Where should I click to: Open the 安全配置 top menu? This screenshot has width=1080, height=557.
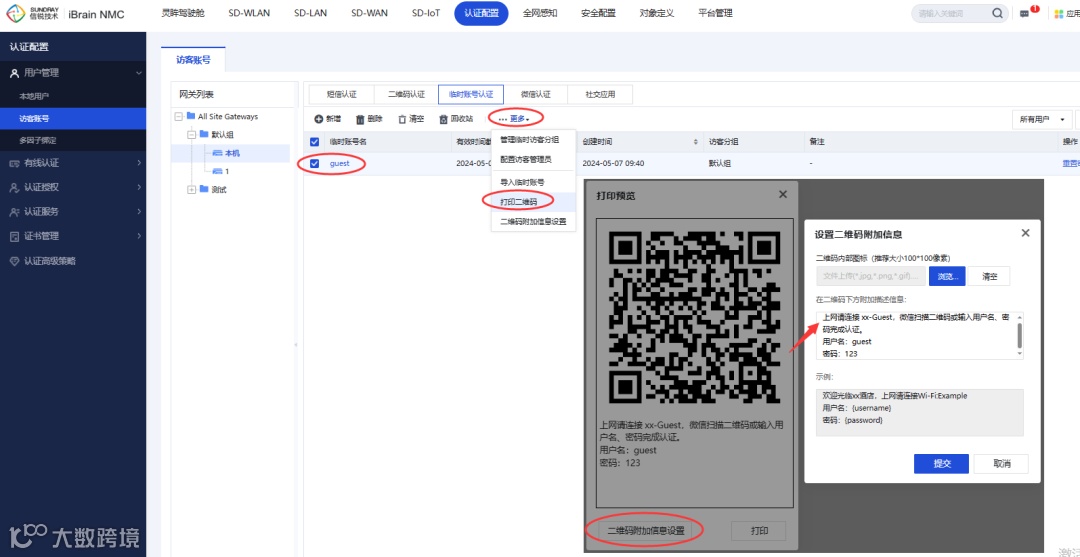click(599, 13)
